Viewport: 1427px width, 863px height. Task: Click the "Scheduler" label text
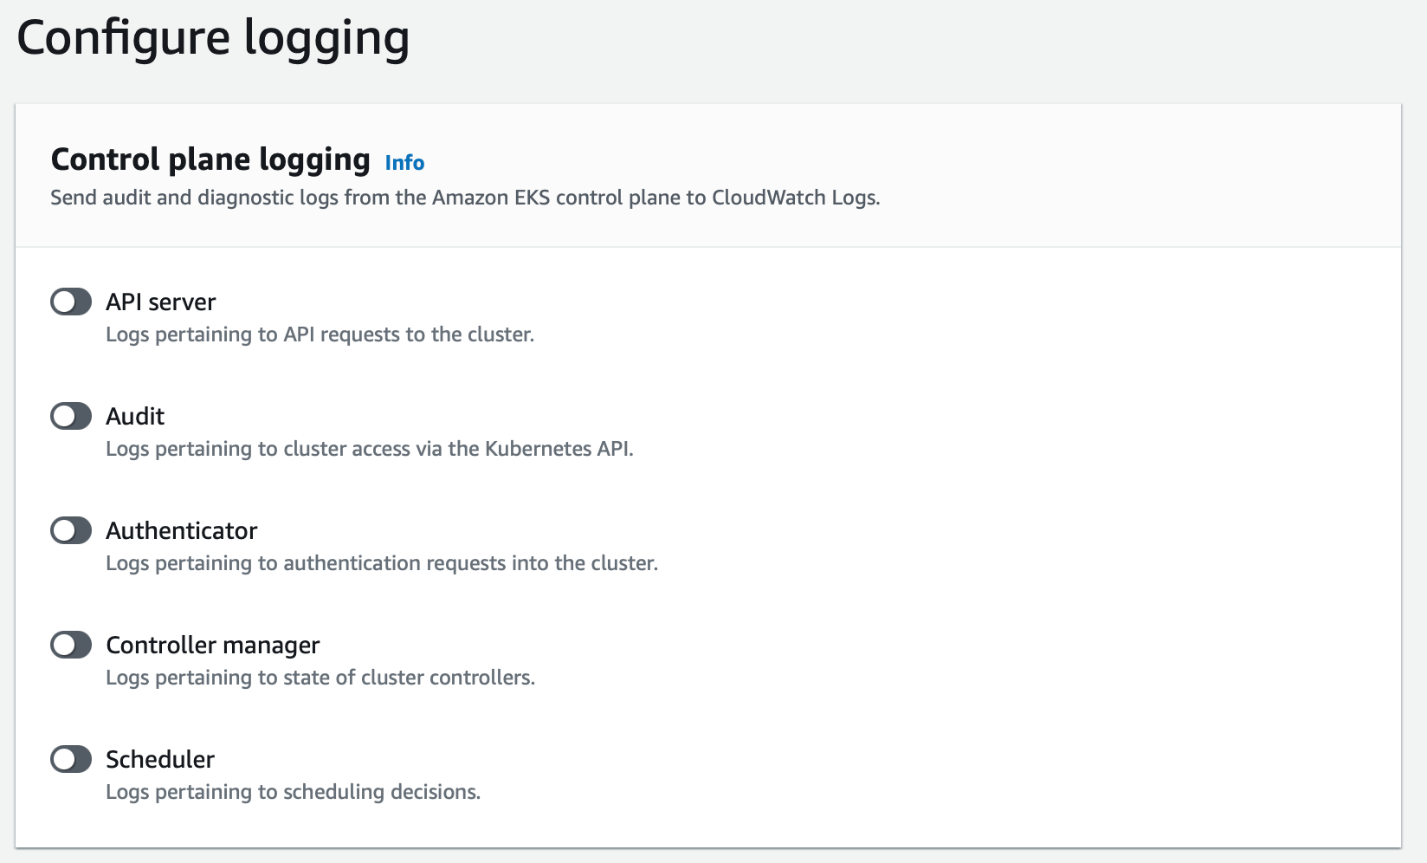click(160, 760)
